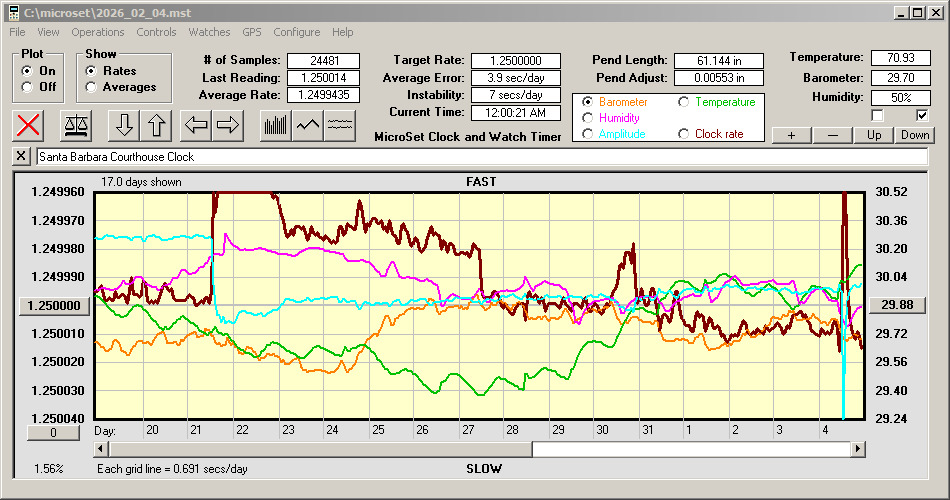Click the right arrow toolbar button
This screenshot has height=500, width=950.
click(227, 125)
